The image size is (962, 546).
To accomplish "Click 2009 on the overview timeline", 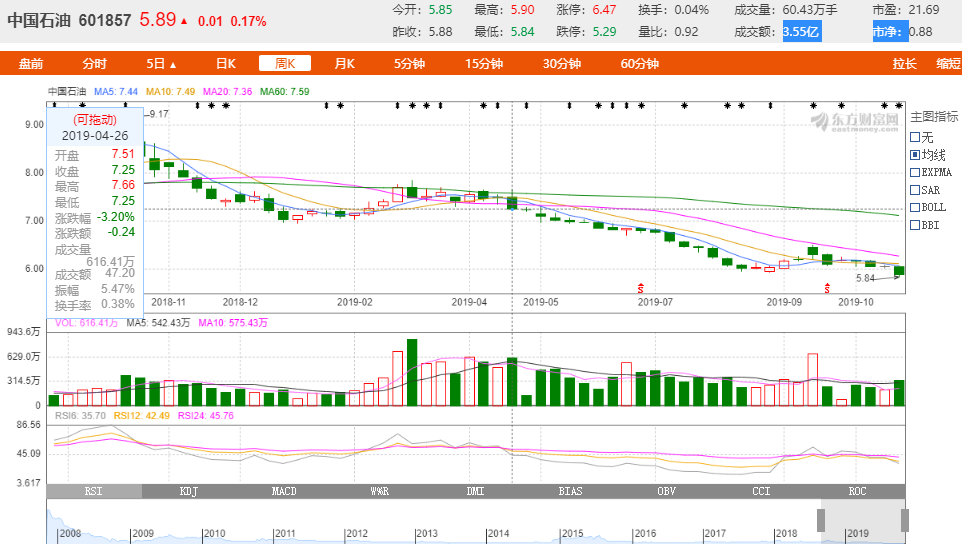I will tap(143, 534).
